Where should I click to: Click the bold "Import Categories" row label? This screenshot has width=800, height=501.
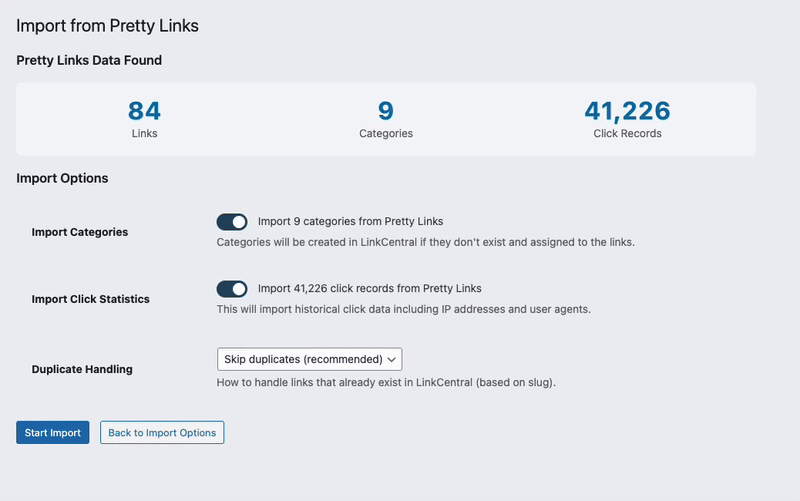point(80,232)
